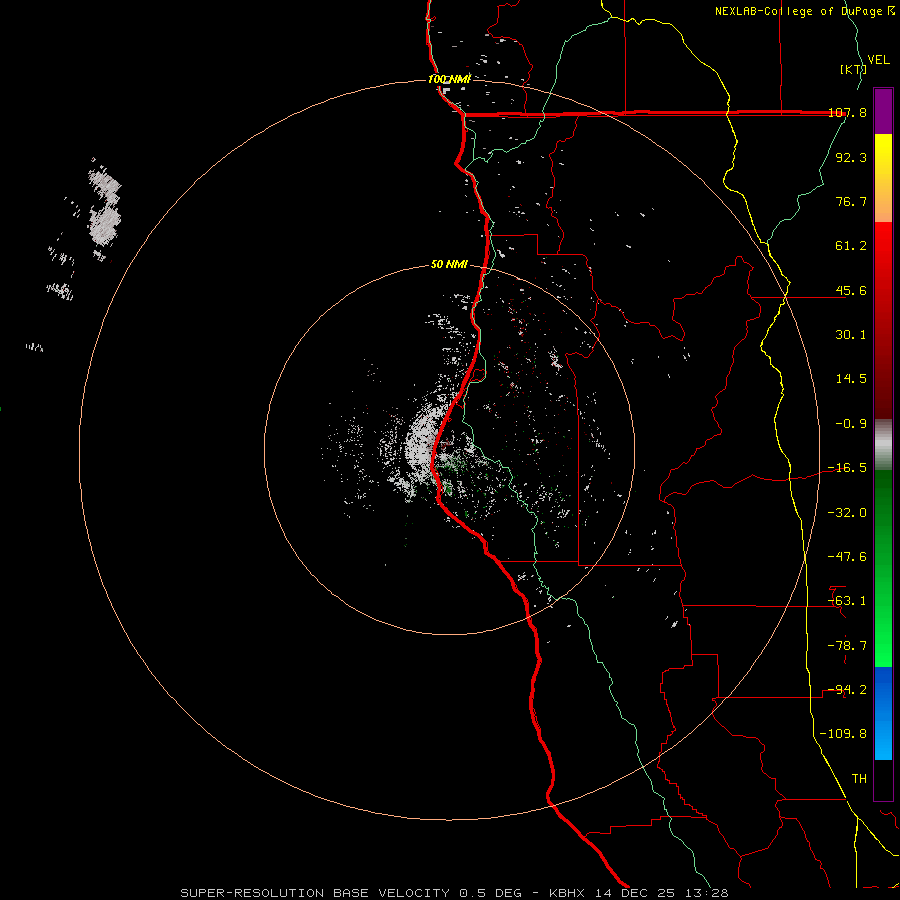Click the -109.8 velocity scale value
The image size is (900, 900).
pyautogui.click(x=843, y=734)
